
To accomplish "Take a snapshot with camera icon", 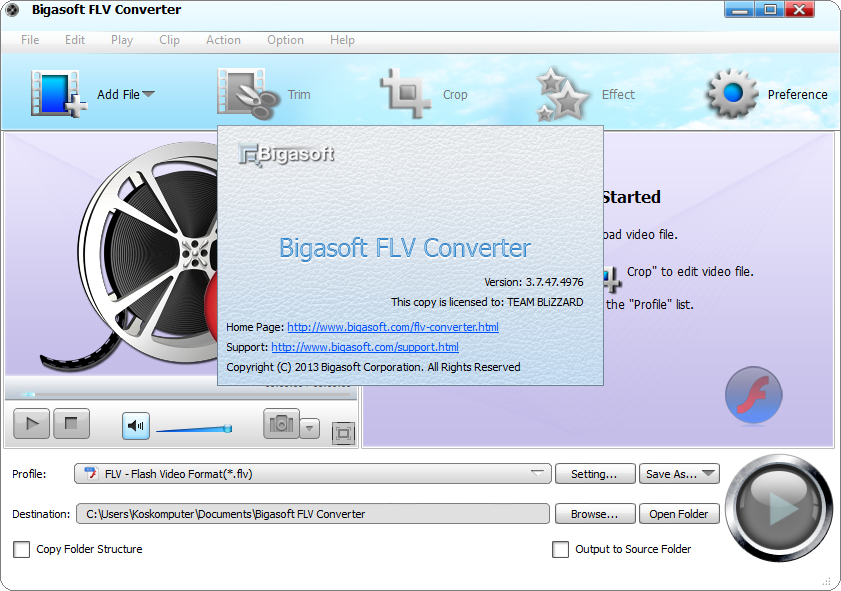I will pyautogui.click(x=281, y=424).
